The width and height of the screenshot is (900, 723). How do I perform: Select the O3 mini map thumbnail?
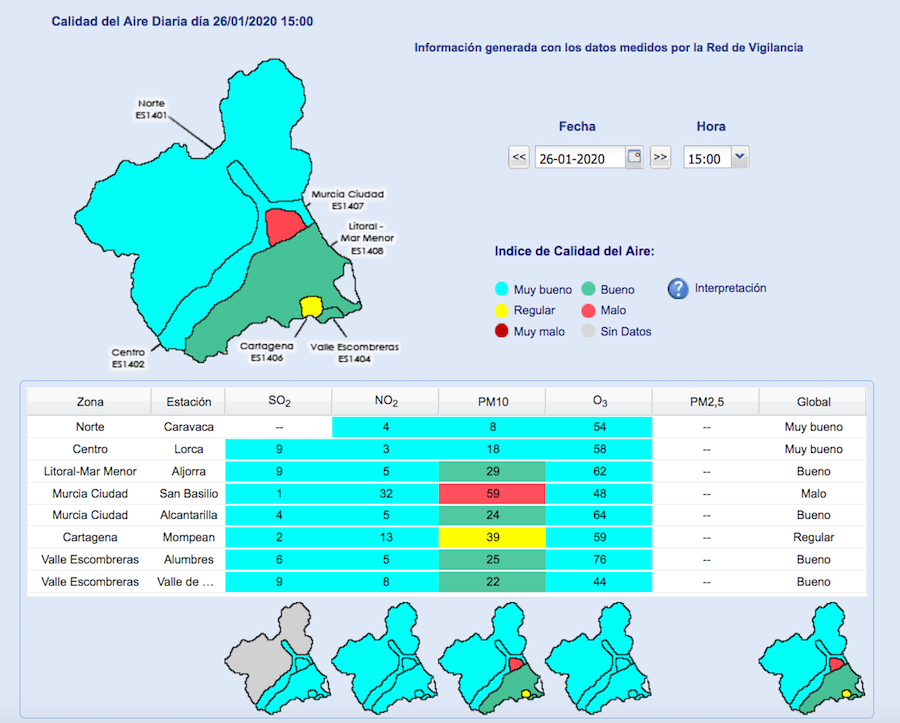pyautogui.click(x=597, y=658)
